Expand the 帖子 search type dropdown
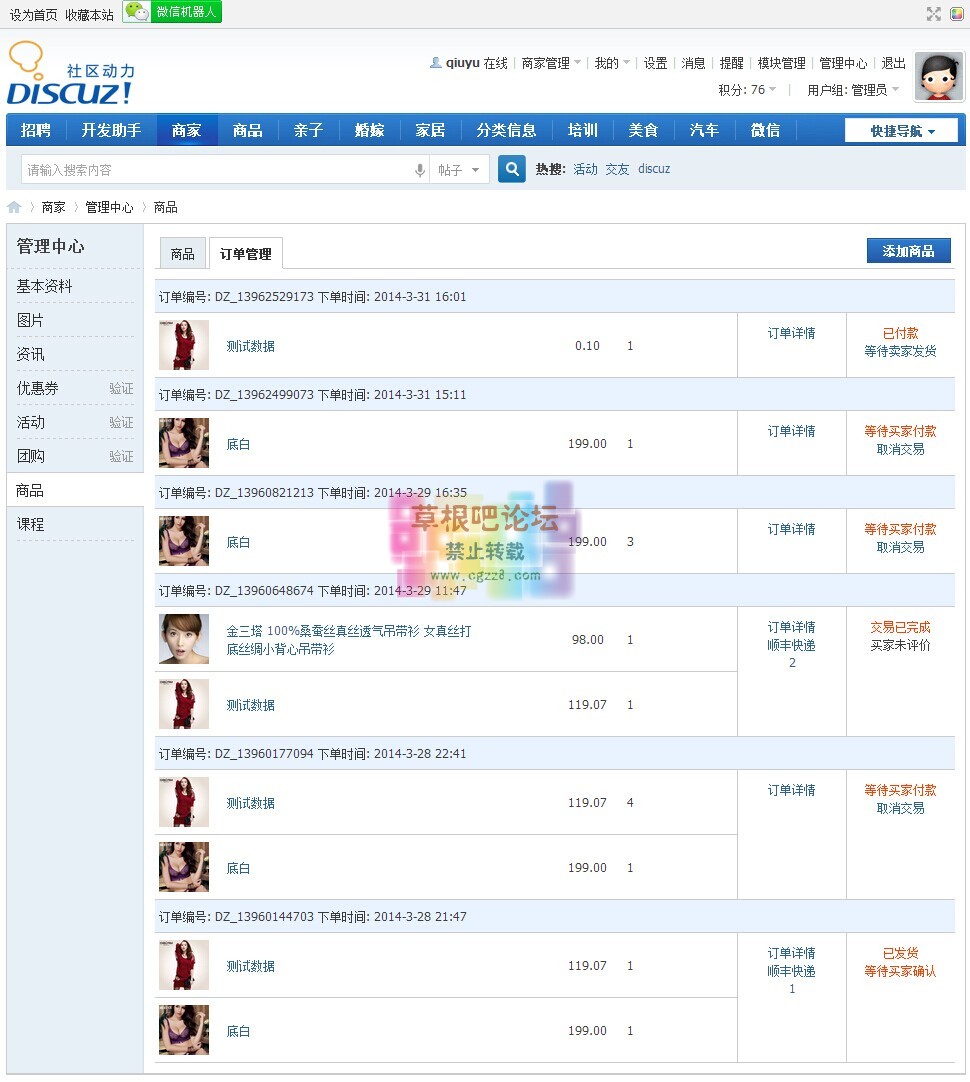This screenshot has width=970, height=1082. (460, 170)
